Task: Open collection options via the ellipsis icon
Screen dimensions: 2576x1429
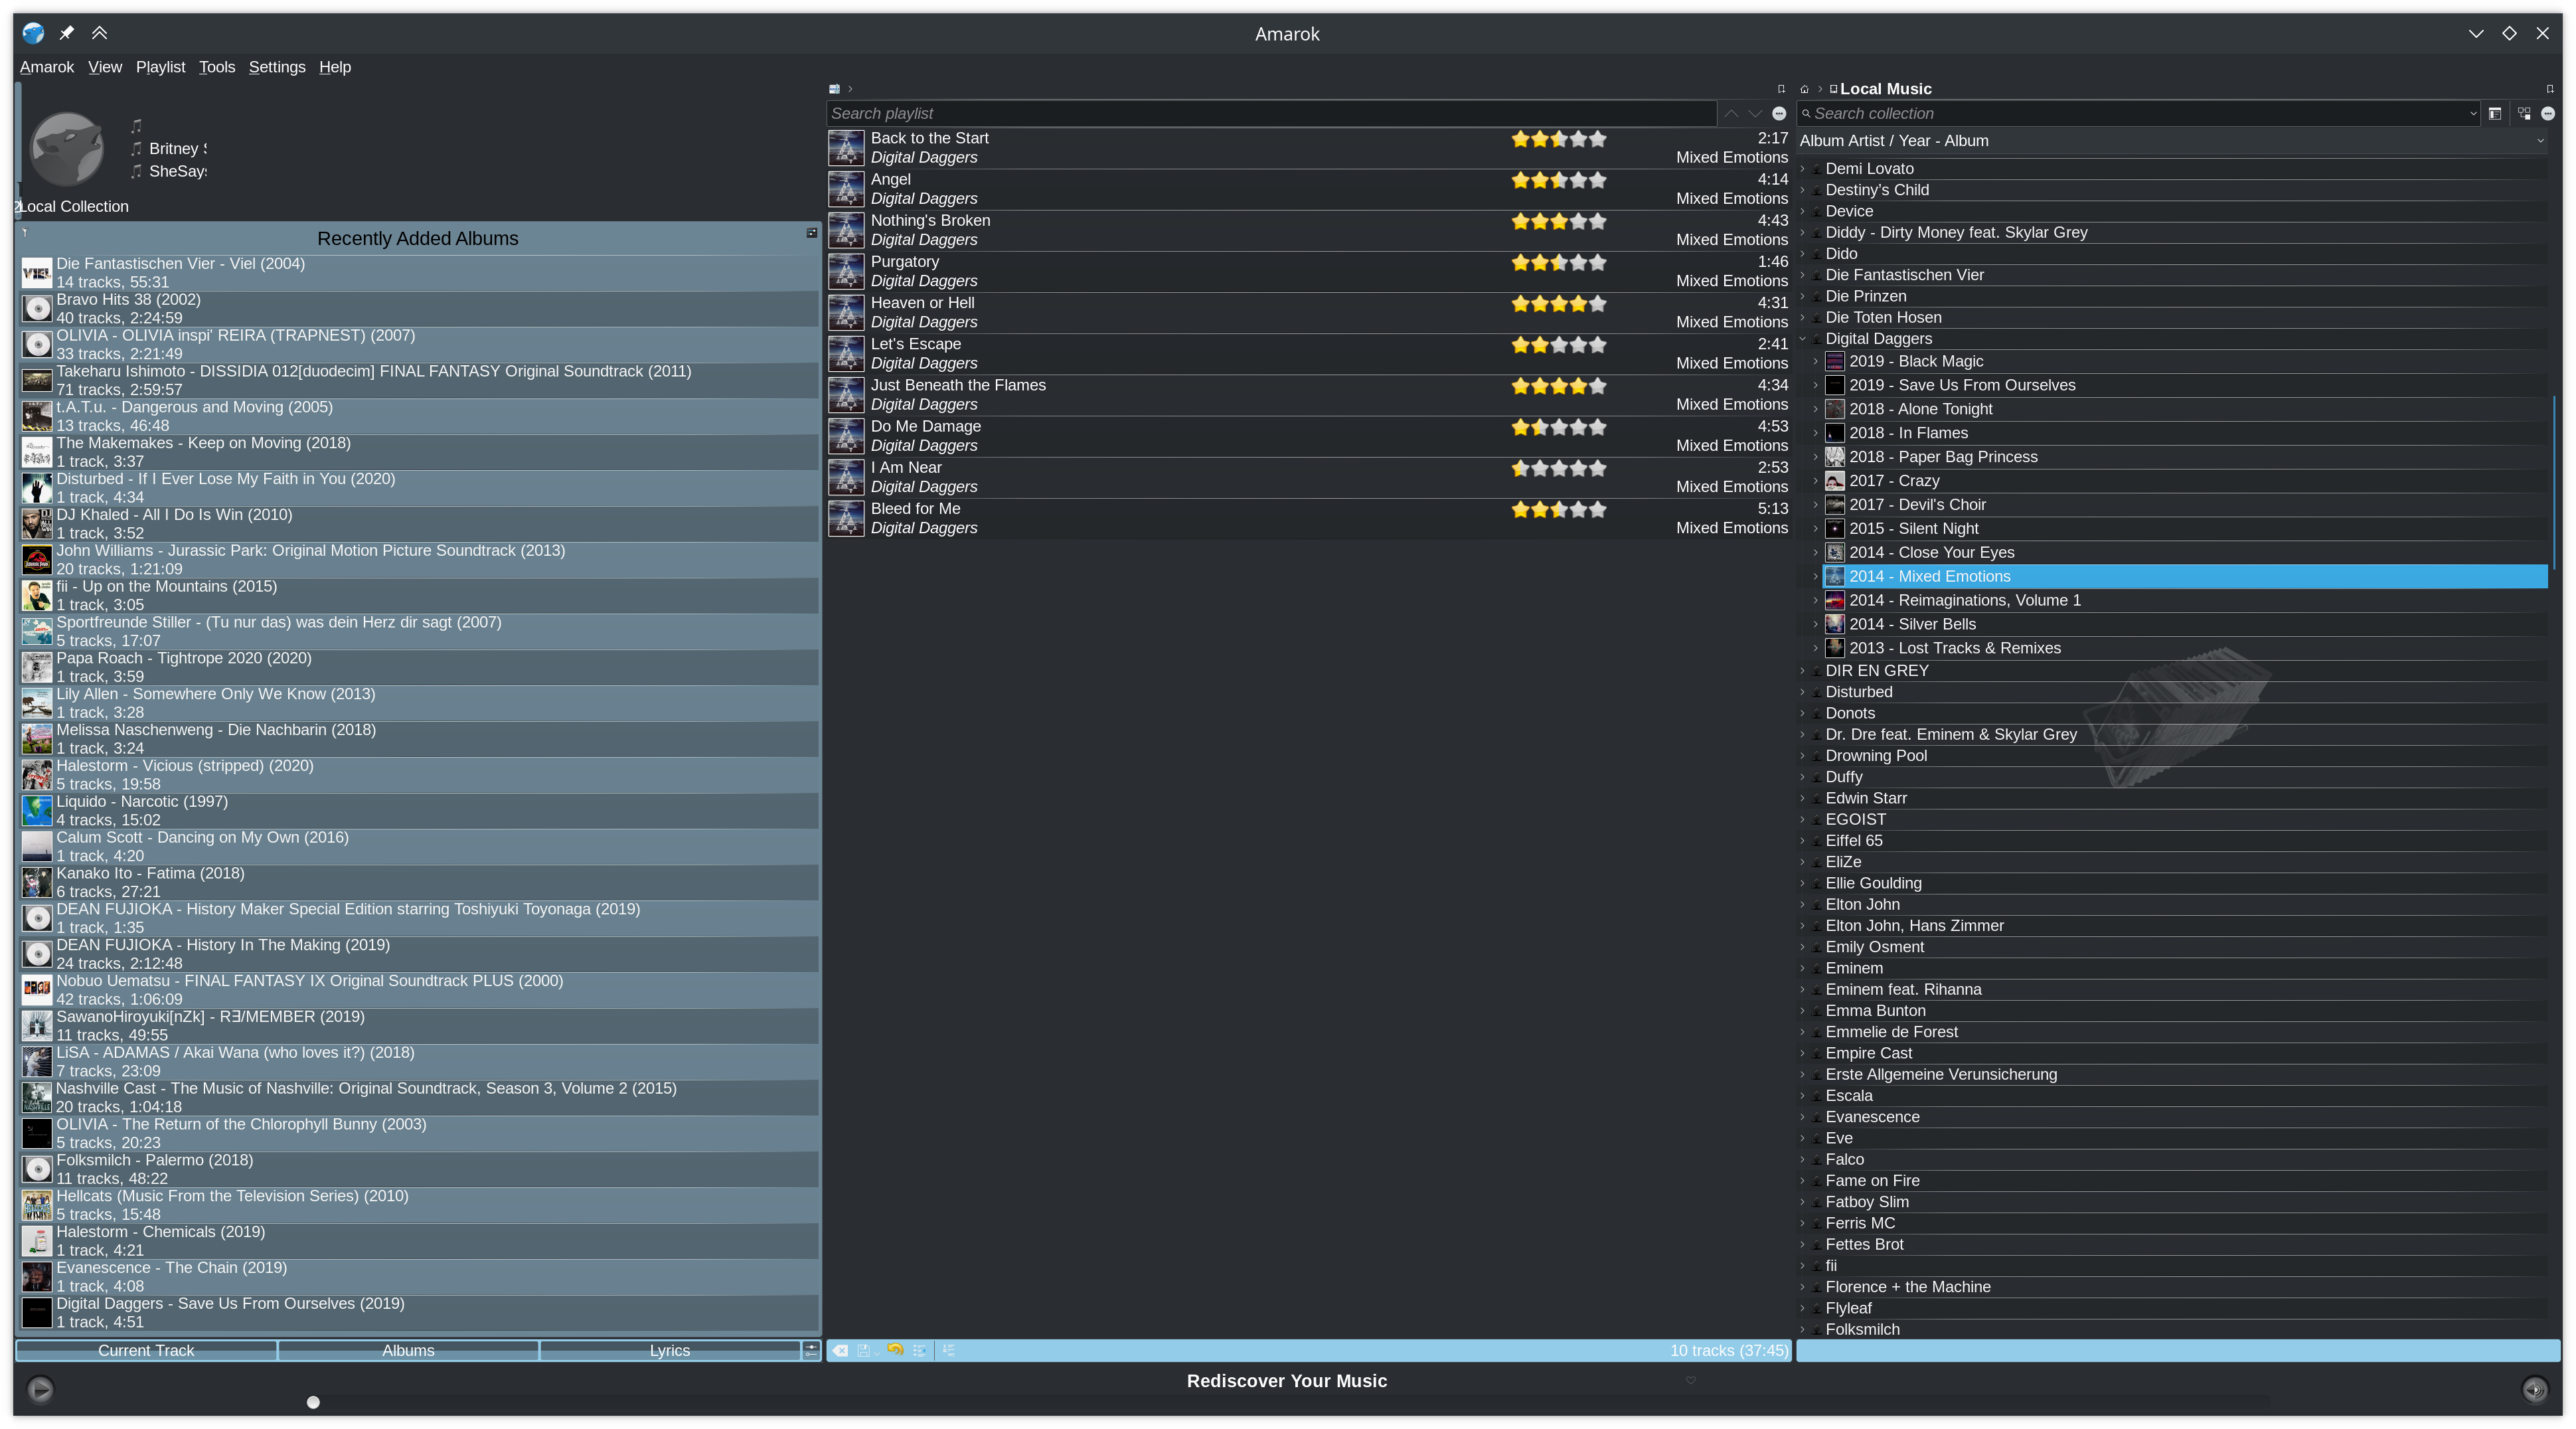Action: tap(2548, 114)
